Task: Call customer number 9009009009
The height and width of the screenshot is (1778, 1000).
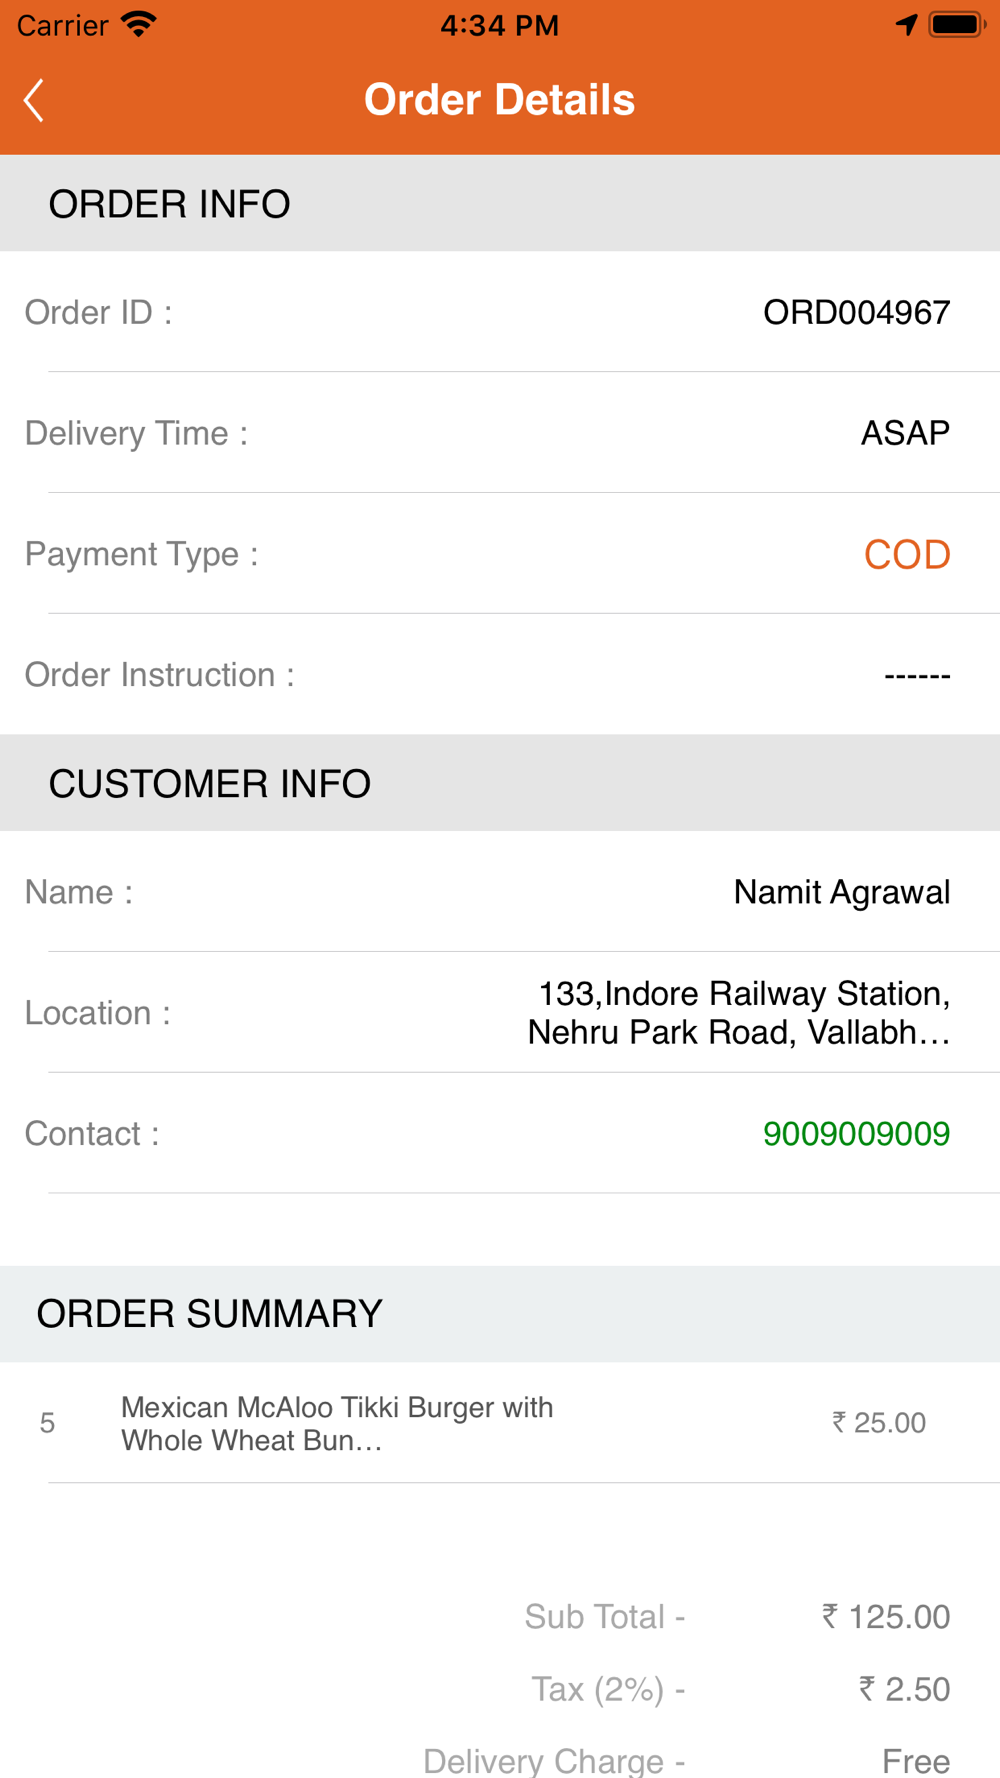Action: pos(856,1133)
